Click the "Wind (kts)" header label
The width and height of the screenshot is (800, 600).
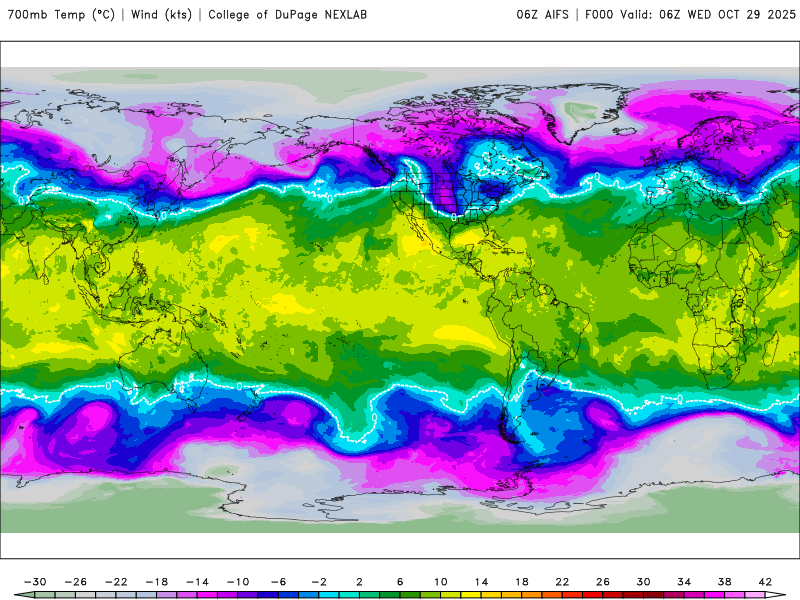pyautogui.click(x=161, y=15)
